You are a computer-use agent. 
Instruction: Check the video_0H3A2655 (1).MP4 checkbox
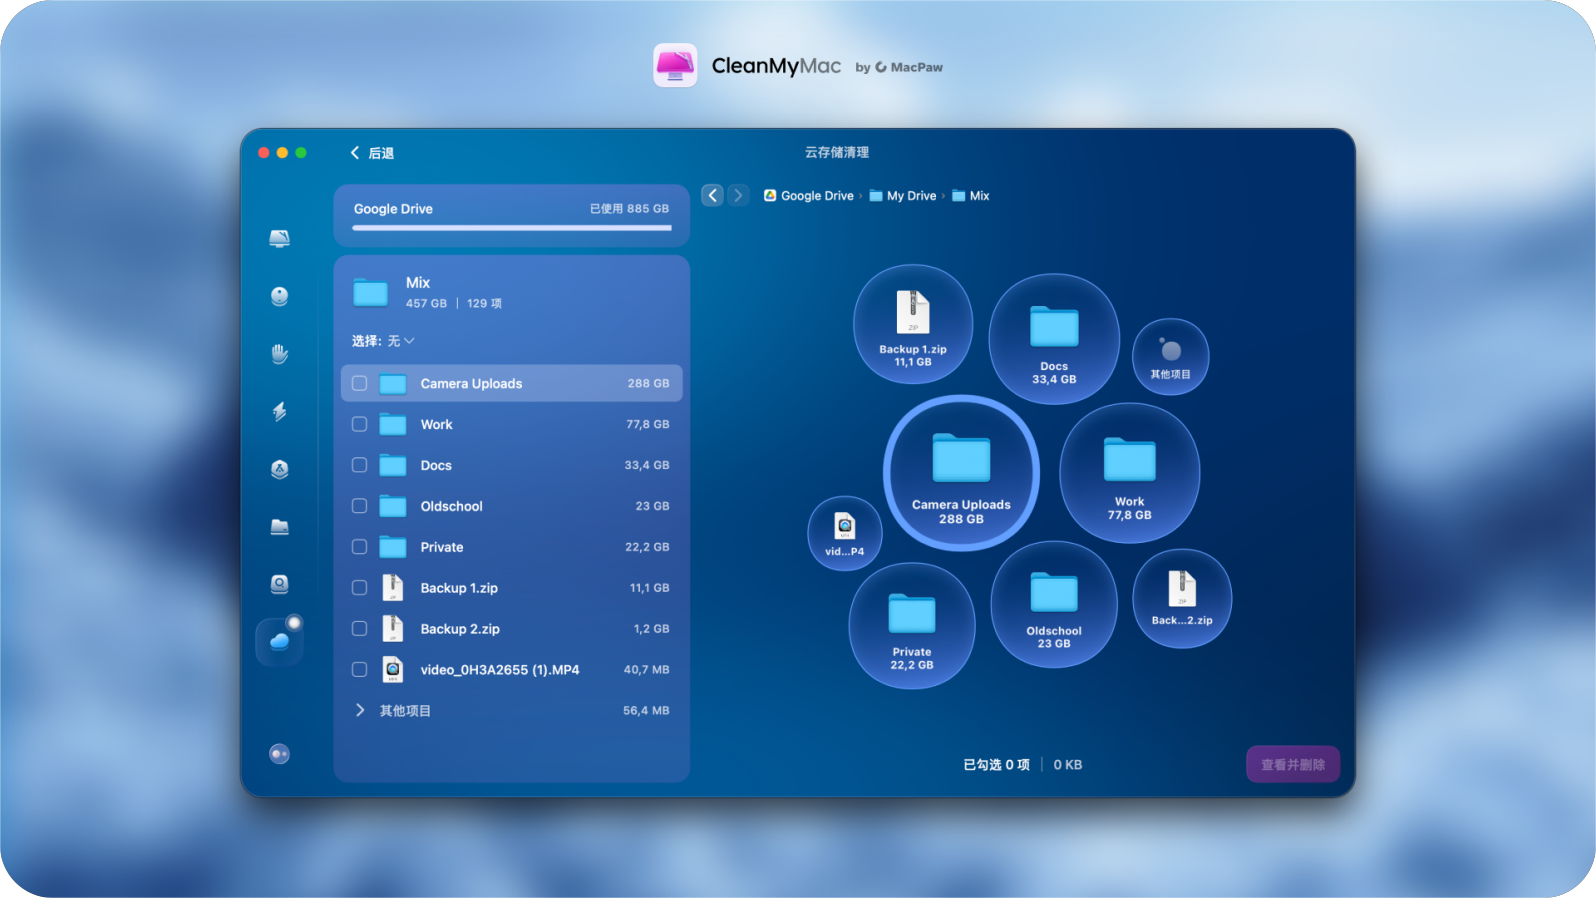[x=360, y=670]
